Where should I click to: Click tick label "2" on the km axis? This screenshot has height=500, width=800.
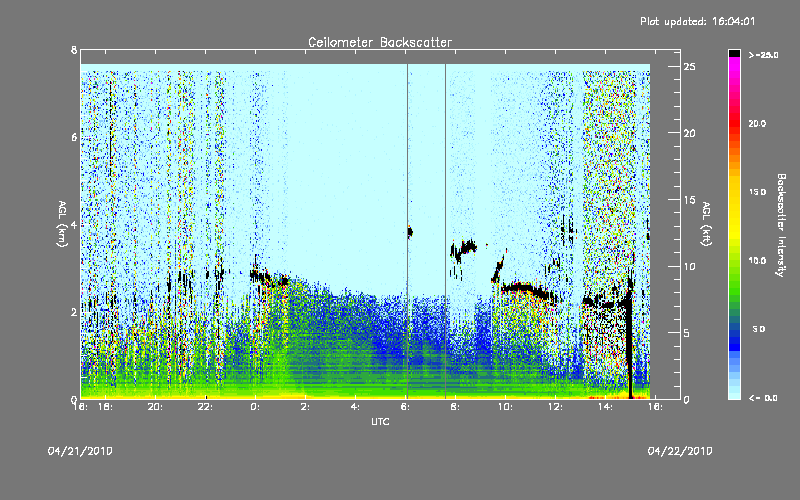(74, 312)
